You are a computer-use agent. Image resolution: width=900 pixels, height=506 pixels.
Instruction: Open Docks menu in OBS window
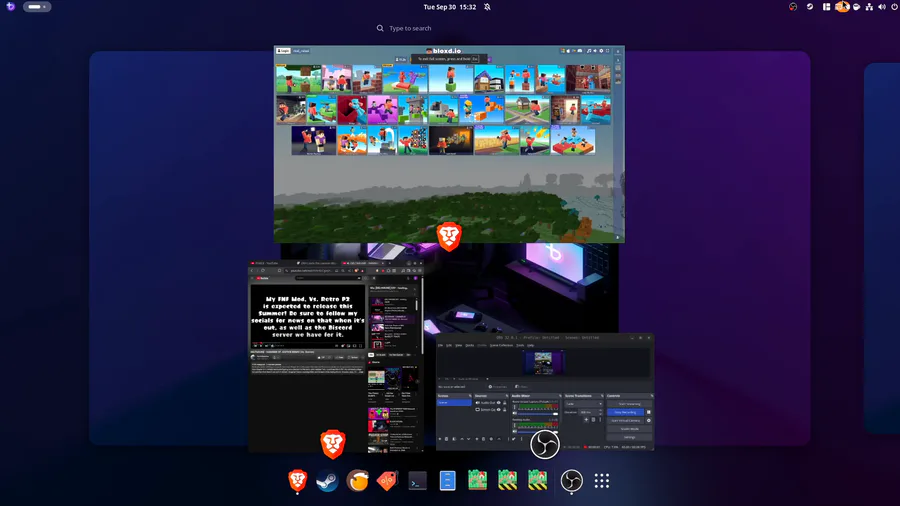tap(470, 345)
